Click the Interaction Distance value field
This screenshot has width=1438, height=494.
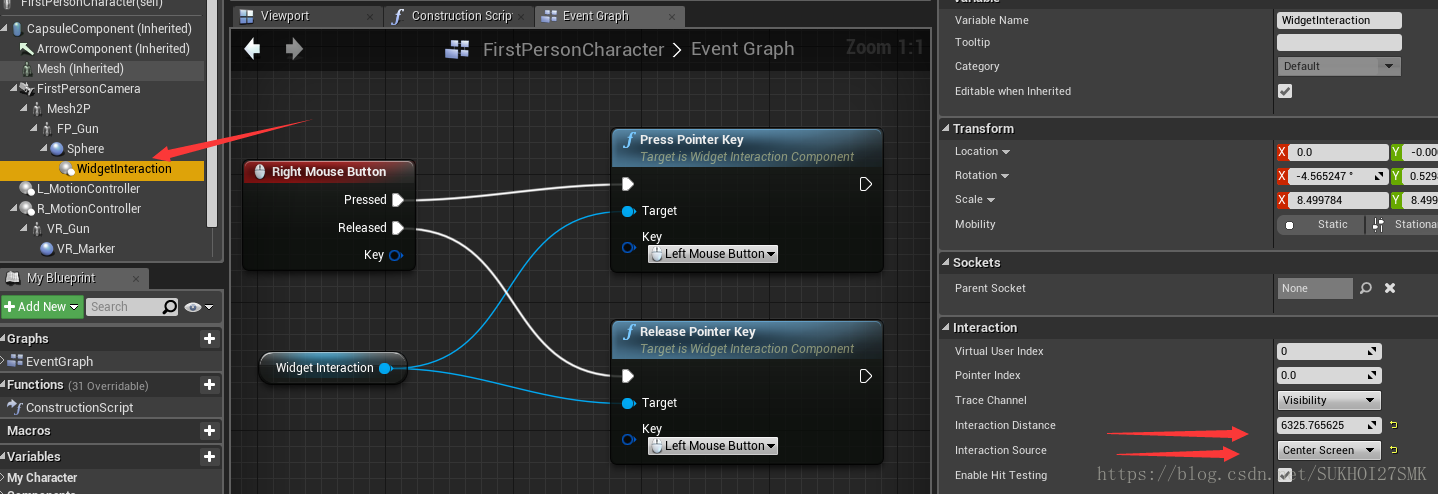(1329, 425)
